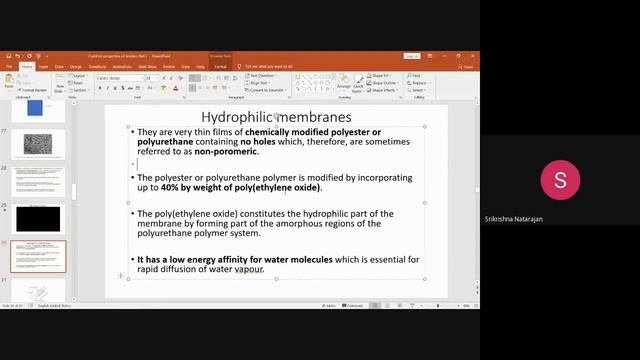Select slide 29 thumbnail with black image
The width and height of the screenshot is (640, 360).
pos(38,219)
